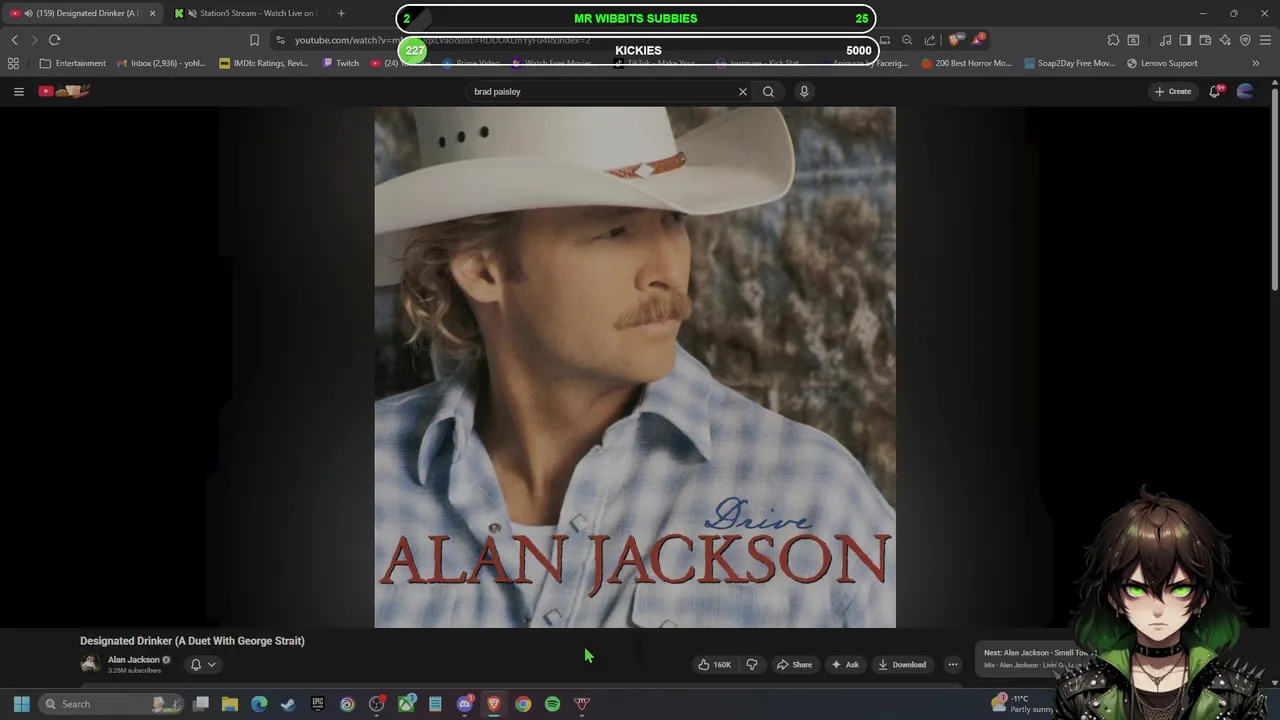Open more actions three-dot menu
Viewport: 1280px width, 720px height.
pos(953,664)
